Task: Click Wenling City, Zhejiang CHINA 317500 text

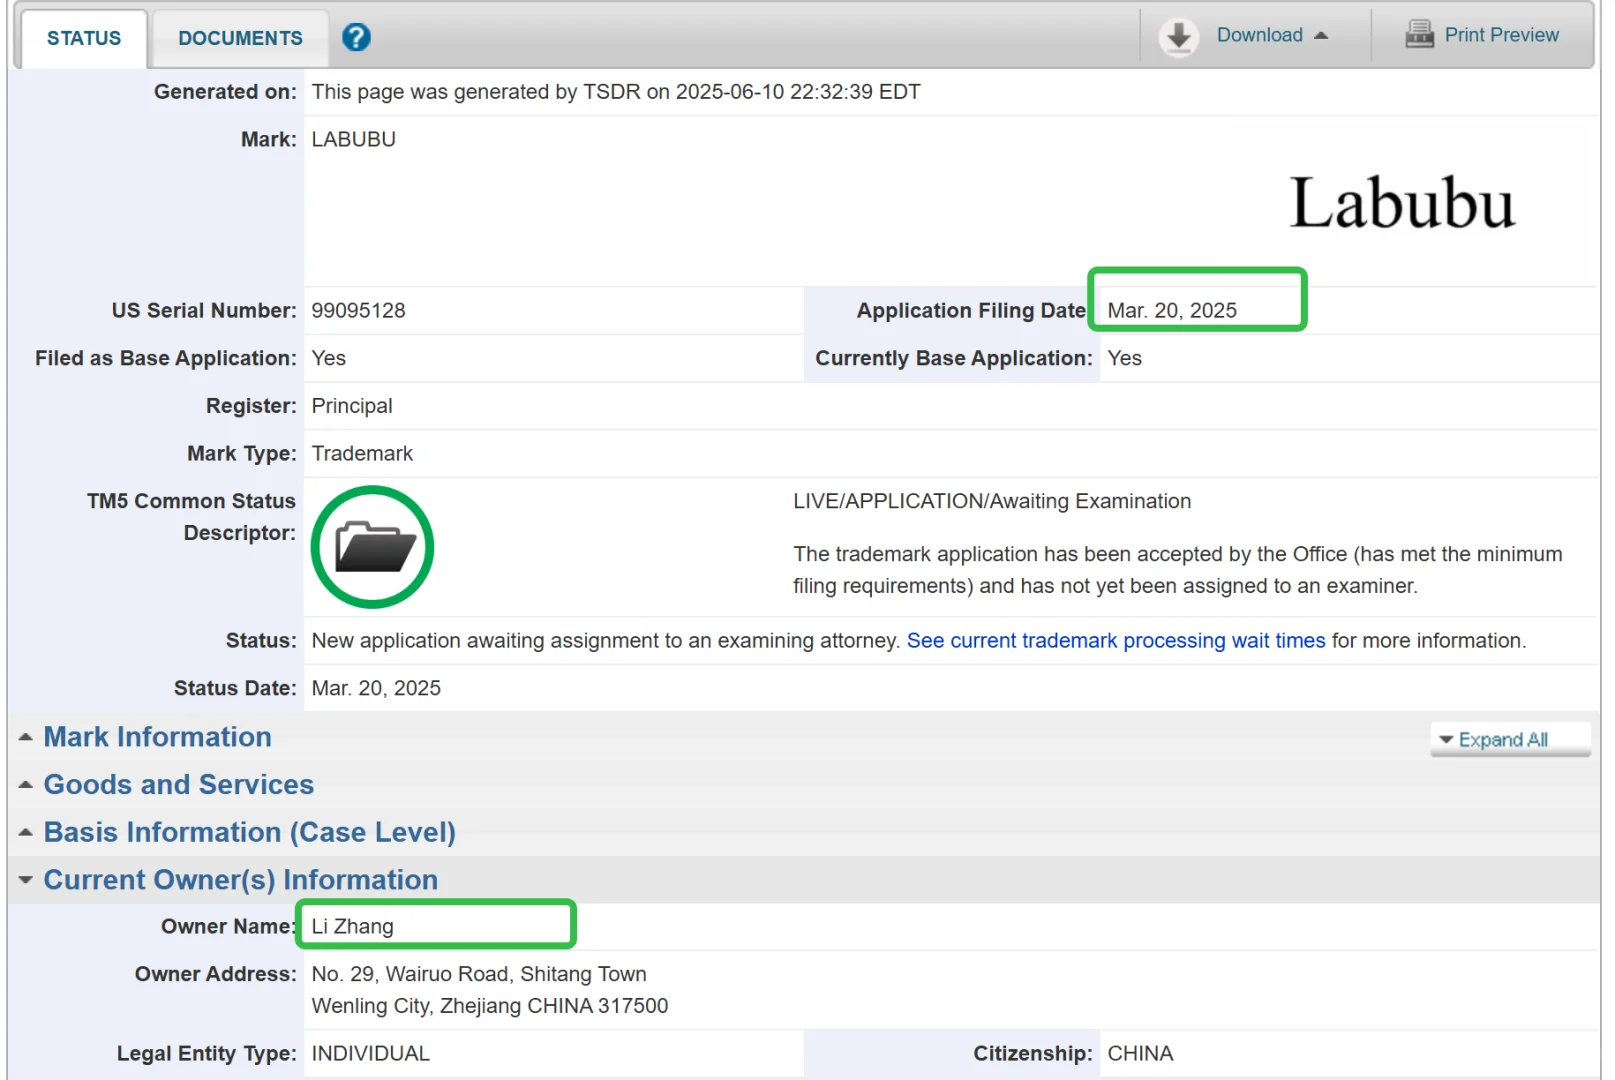Action: click(490, 1006)
